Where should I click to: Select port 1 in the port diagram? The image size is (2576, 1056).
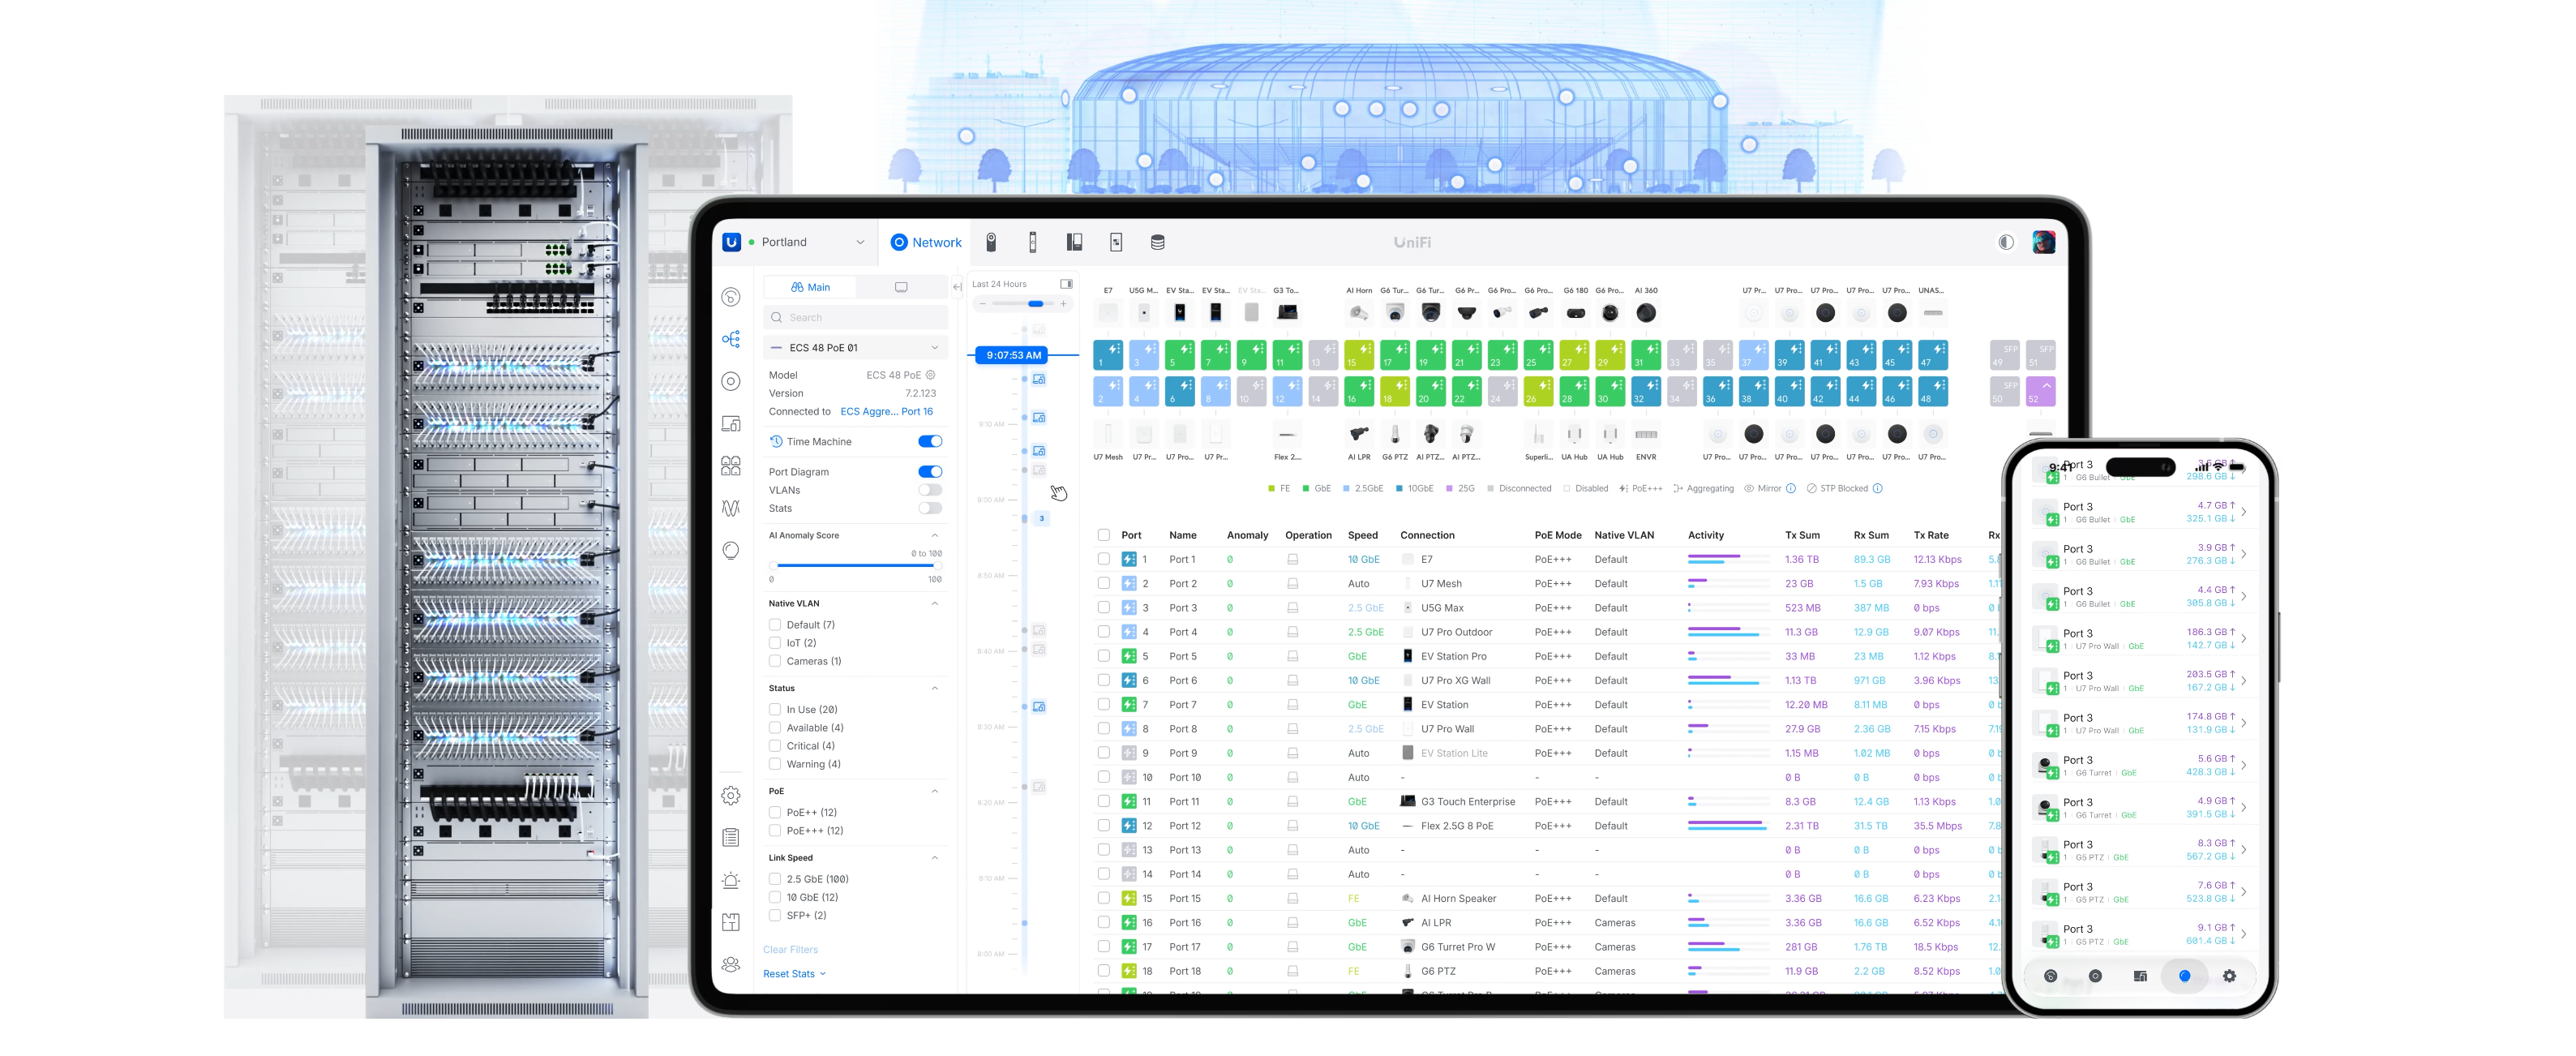click(x=1108, y=355)
